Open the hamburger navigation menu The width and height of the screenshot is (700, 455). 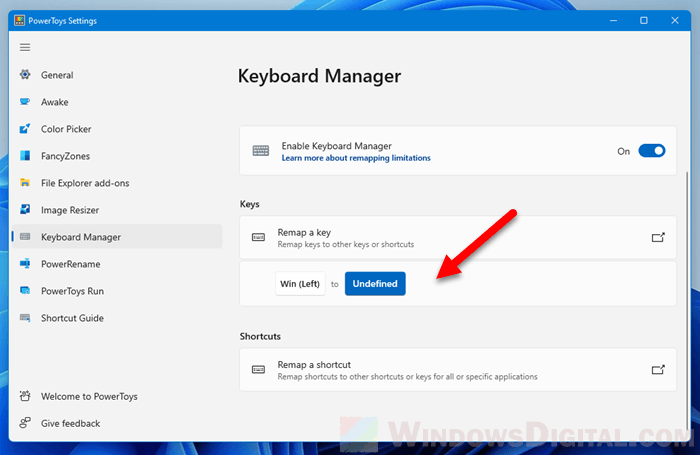pyautogui.click(x=25, y=47)
